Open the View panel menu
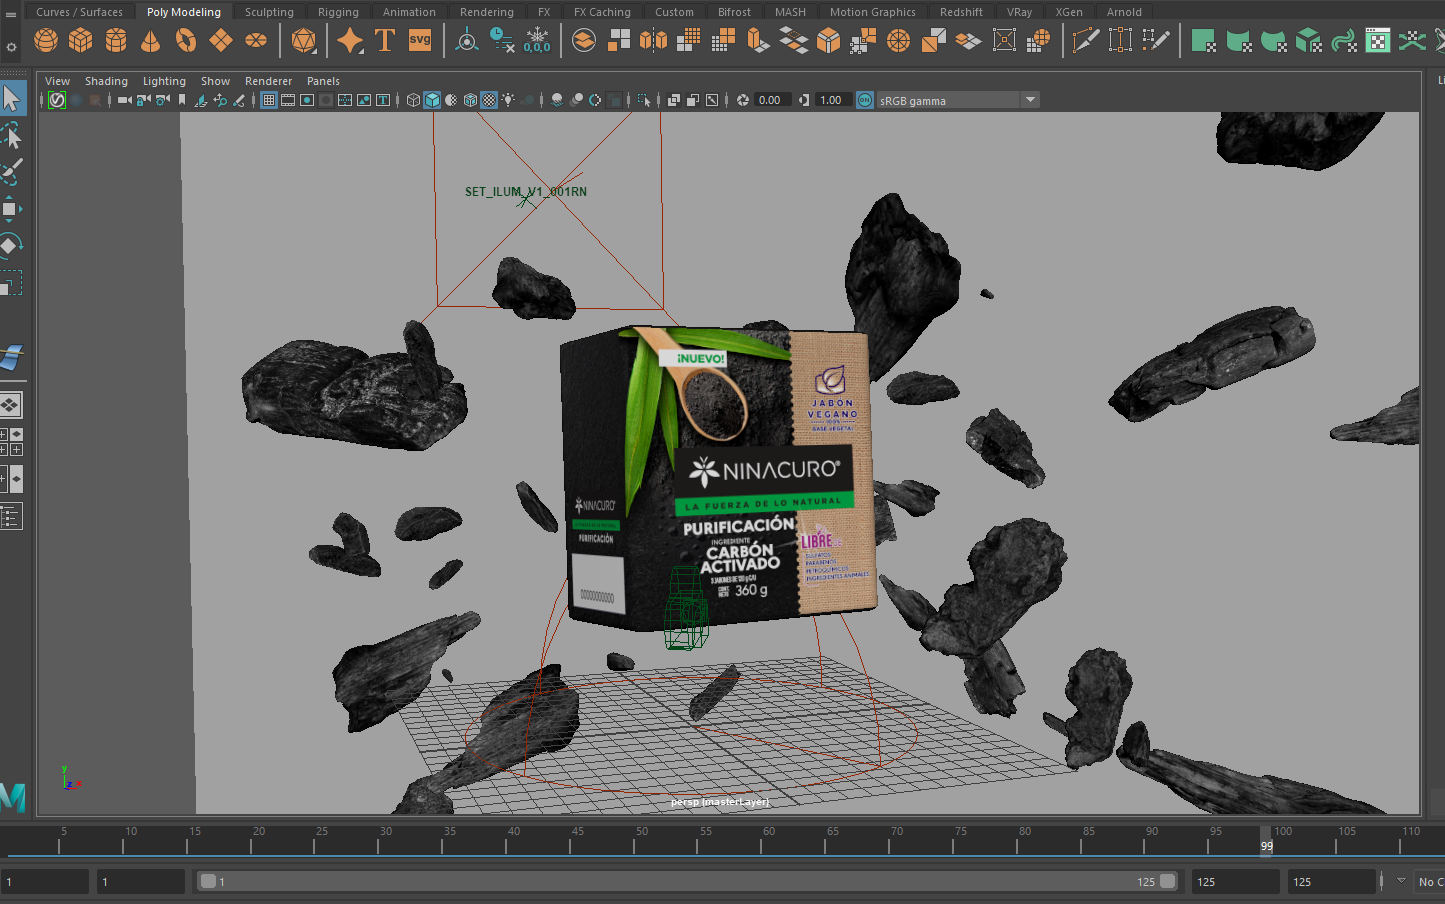The height and width of the screenshot is (904, 1445). click(x=57, y=81)
